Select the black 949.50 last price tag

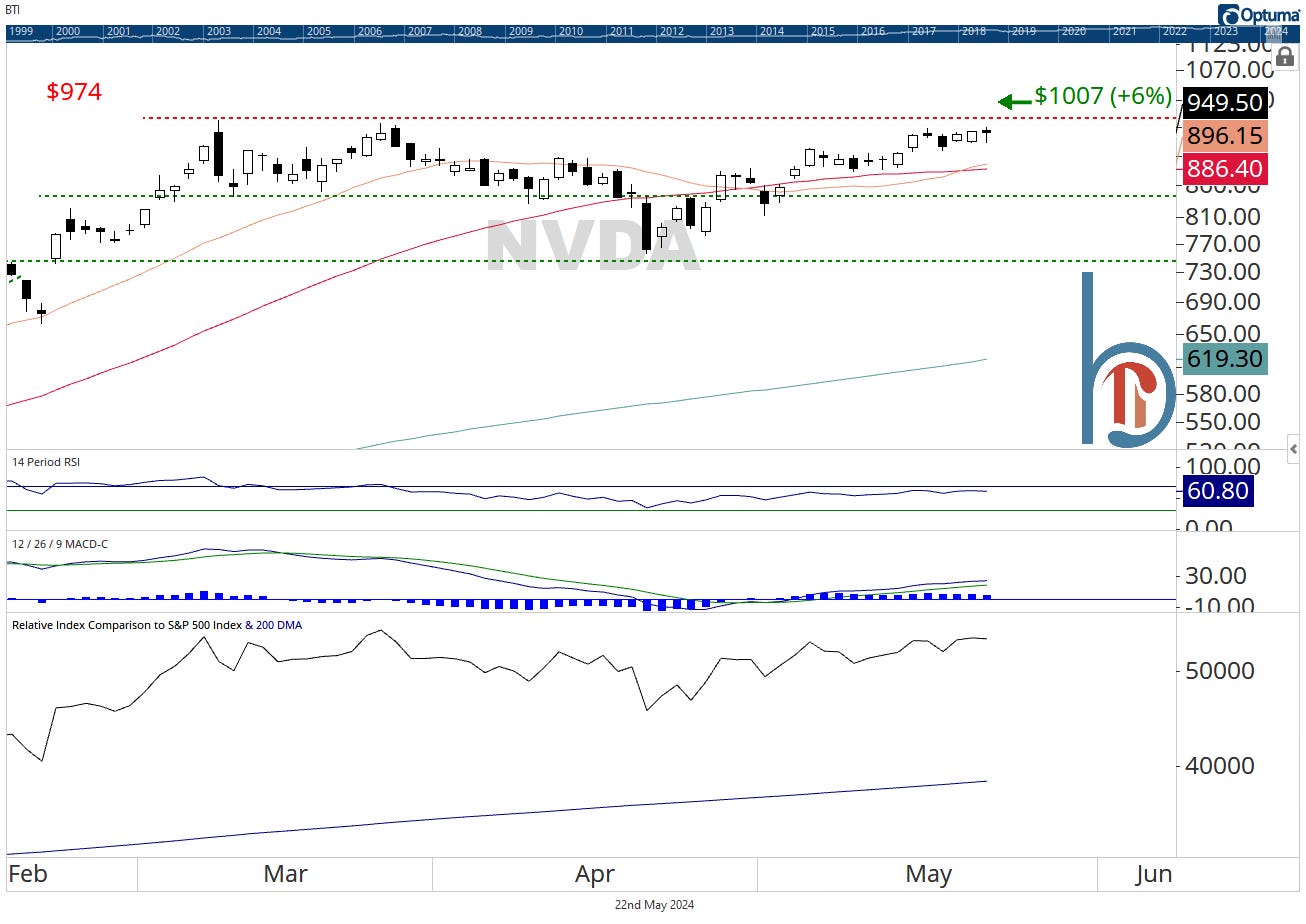[x=1225, y=103]
